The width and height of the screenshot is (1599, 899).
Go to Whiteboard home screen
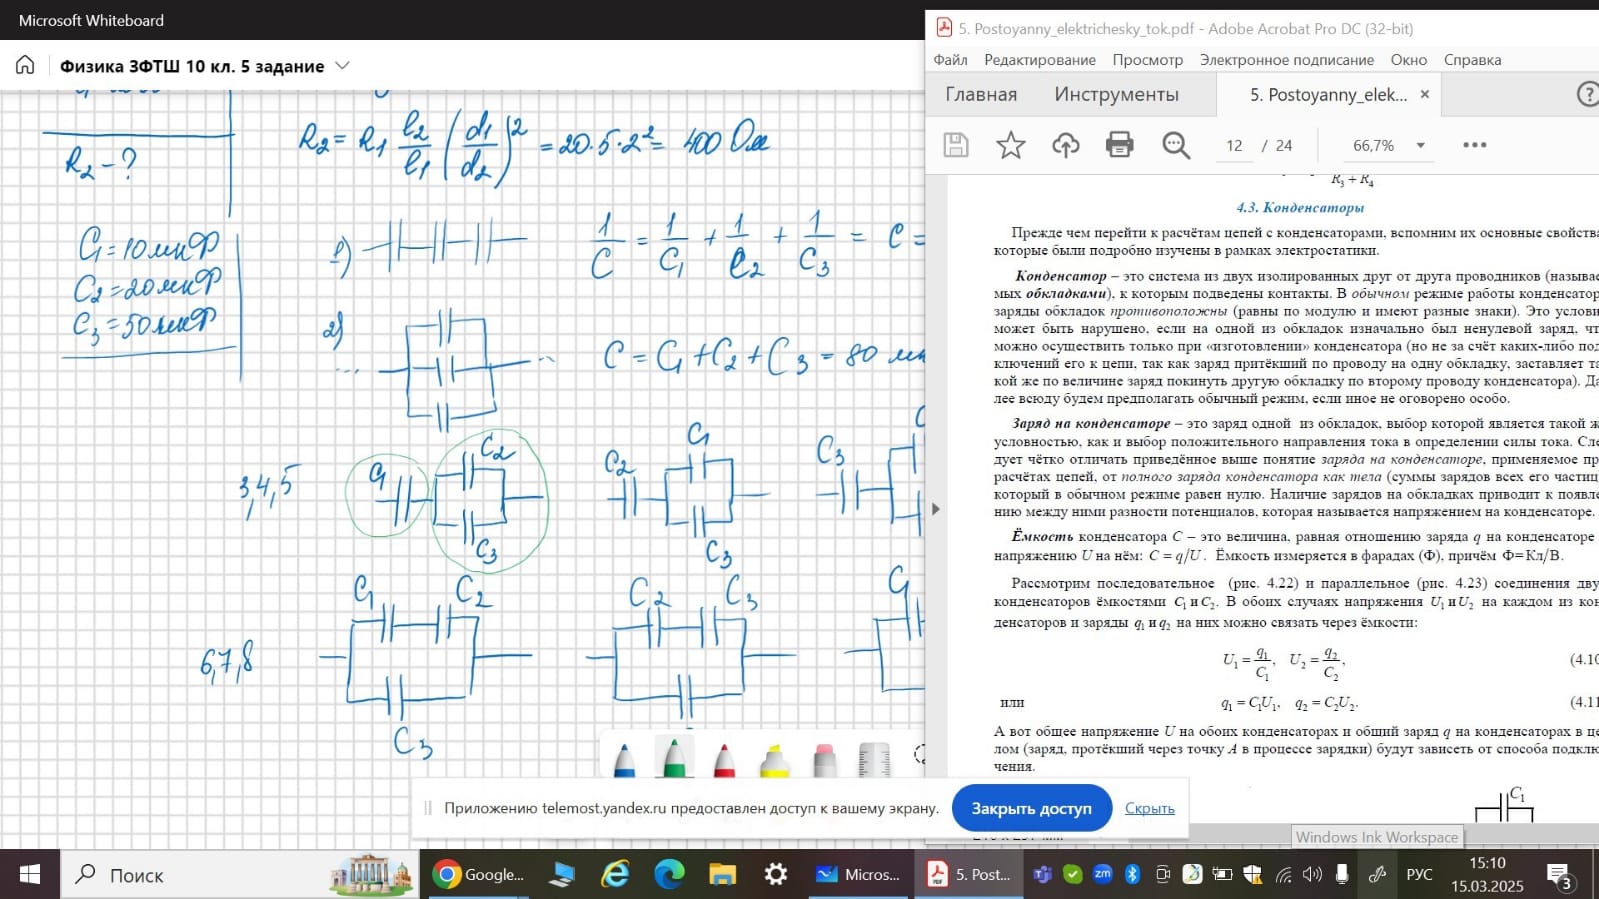pos(25,66)
